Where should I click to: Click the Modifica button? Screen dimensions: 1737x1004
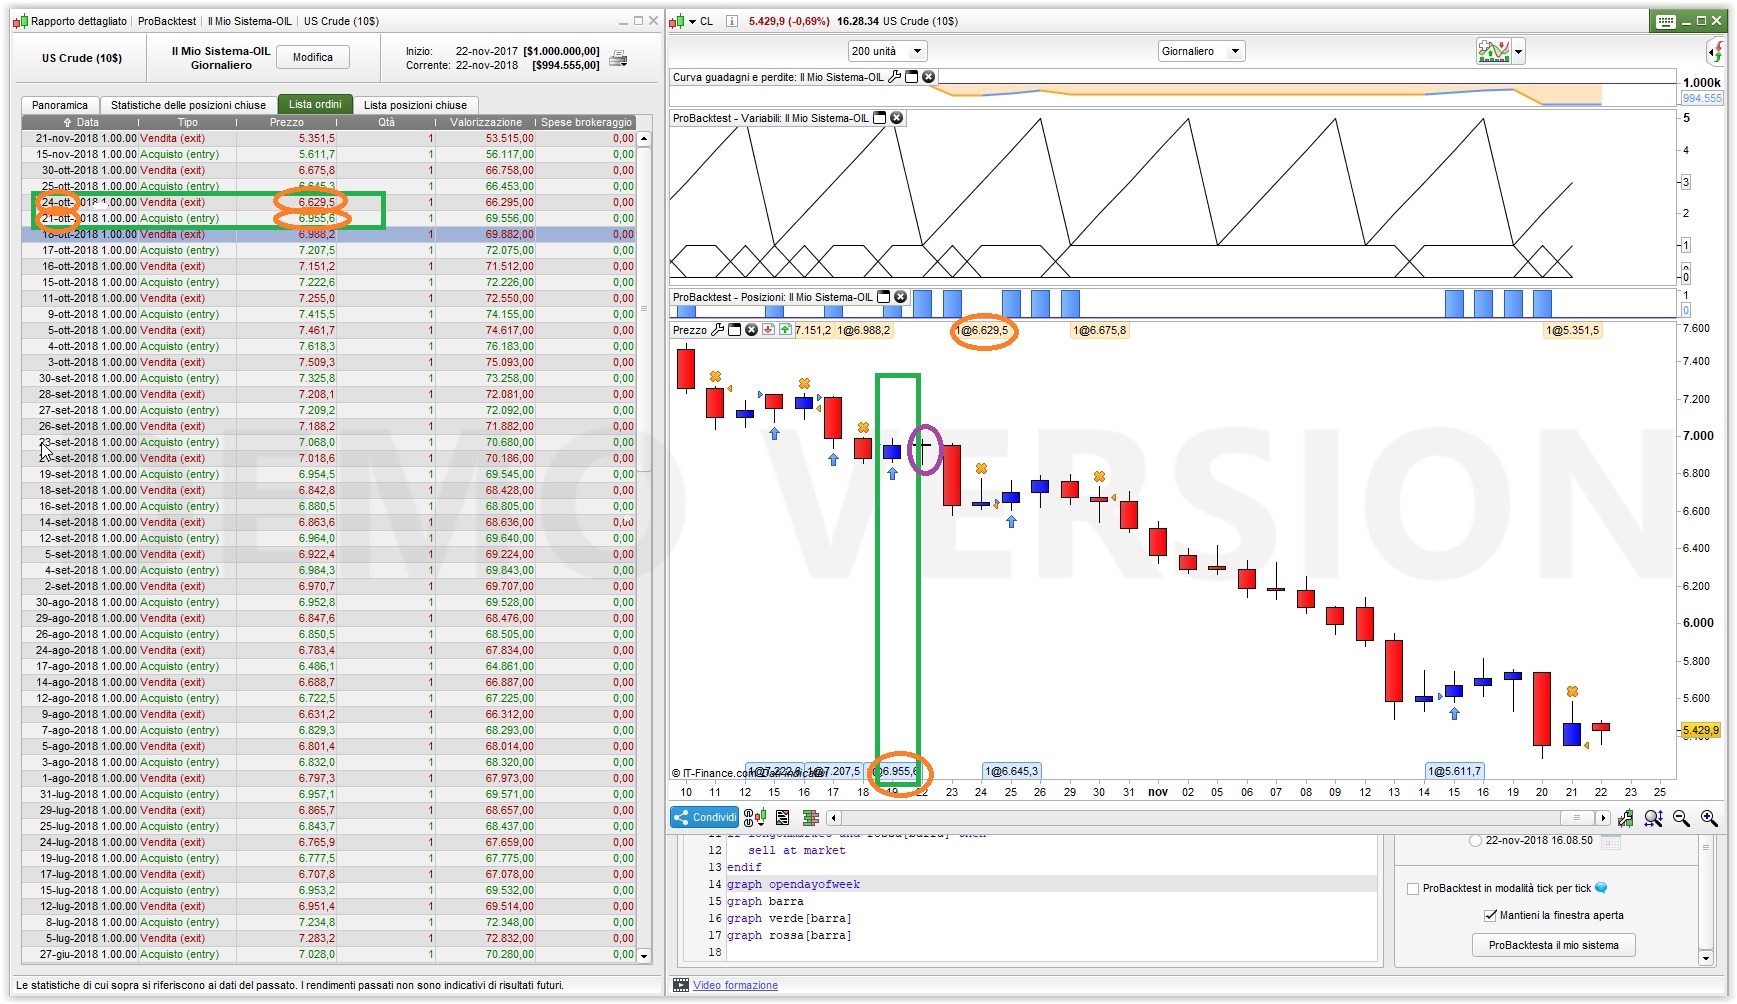pos(313,58)
